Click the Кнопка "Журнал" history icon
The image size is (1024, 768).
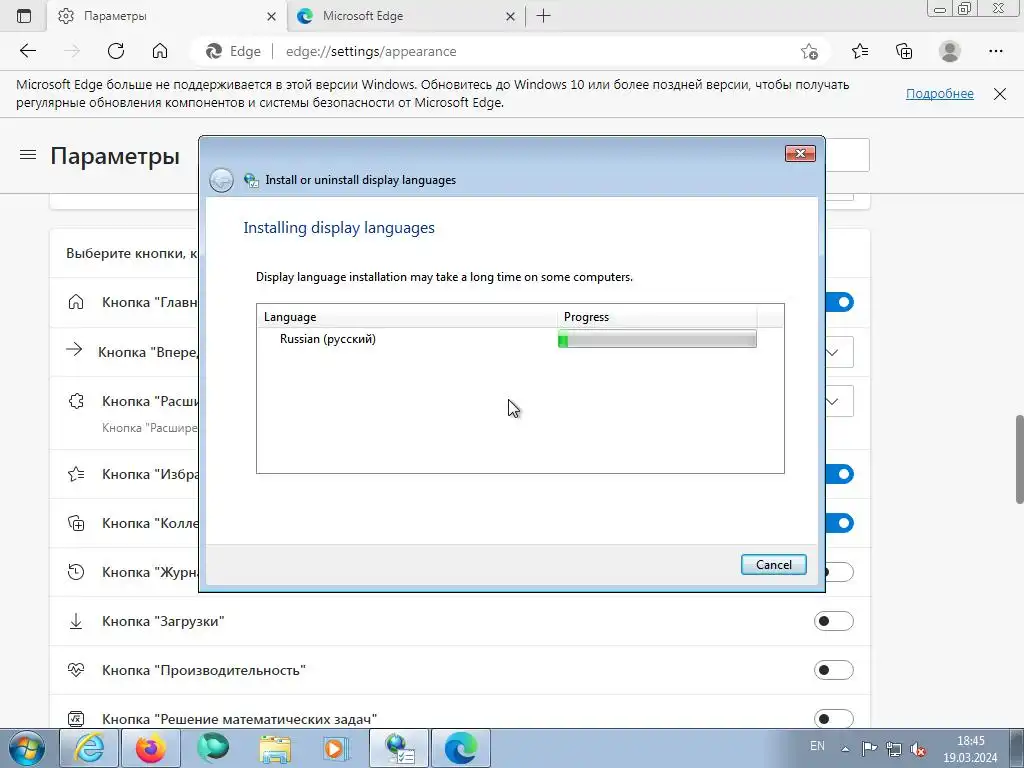[76, 572]
